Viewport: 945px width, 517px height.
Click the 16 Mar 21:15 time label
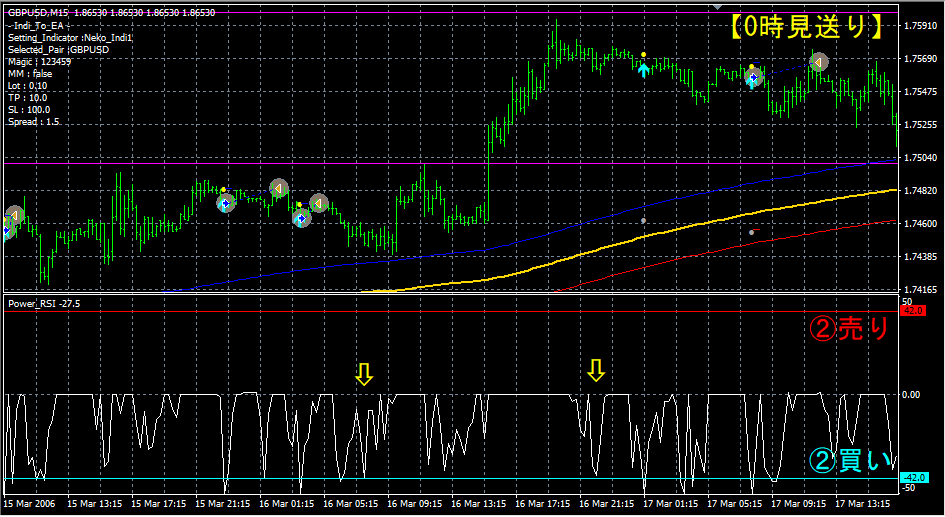coord(607,504)
